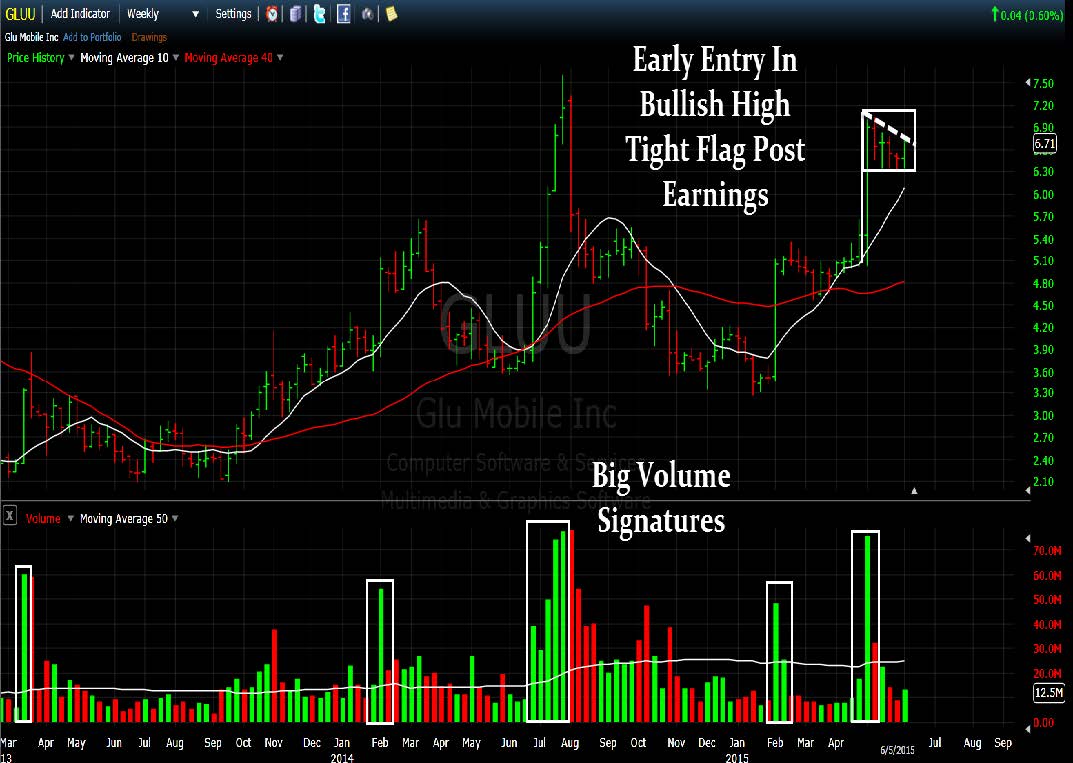The height and width of the screenshot is (763, 1073).
Task: Share chart via Facebook icon
Action: [344, 14]
